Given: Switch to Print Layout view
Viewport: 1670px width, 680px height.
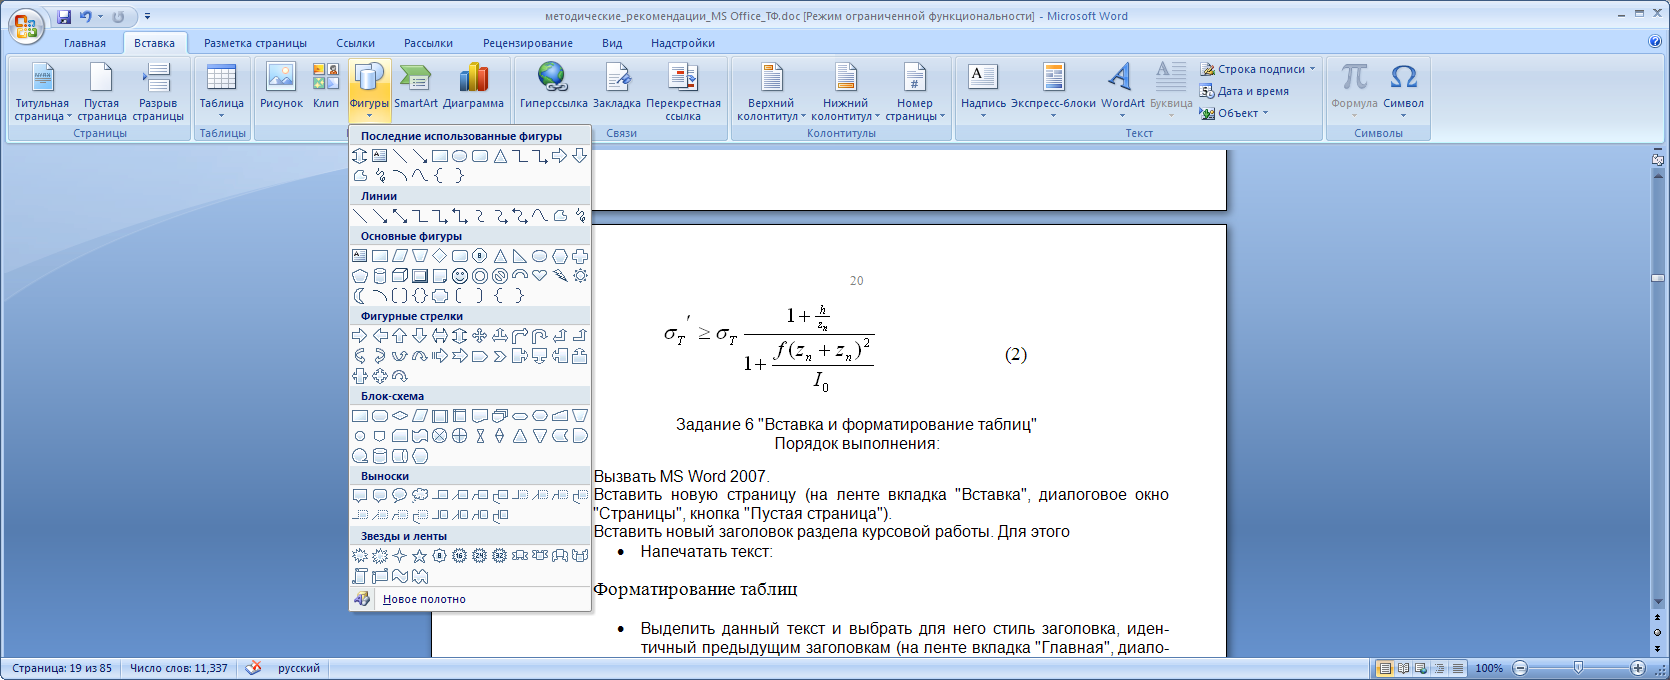Looking at the screenshot, I should pyautogui.click(x=1385, y=668).
